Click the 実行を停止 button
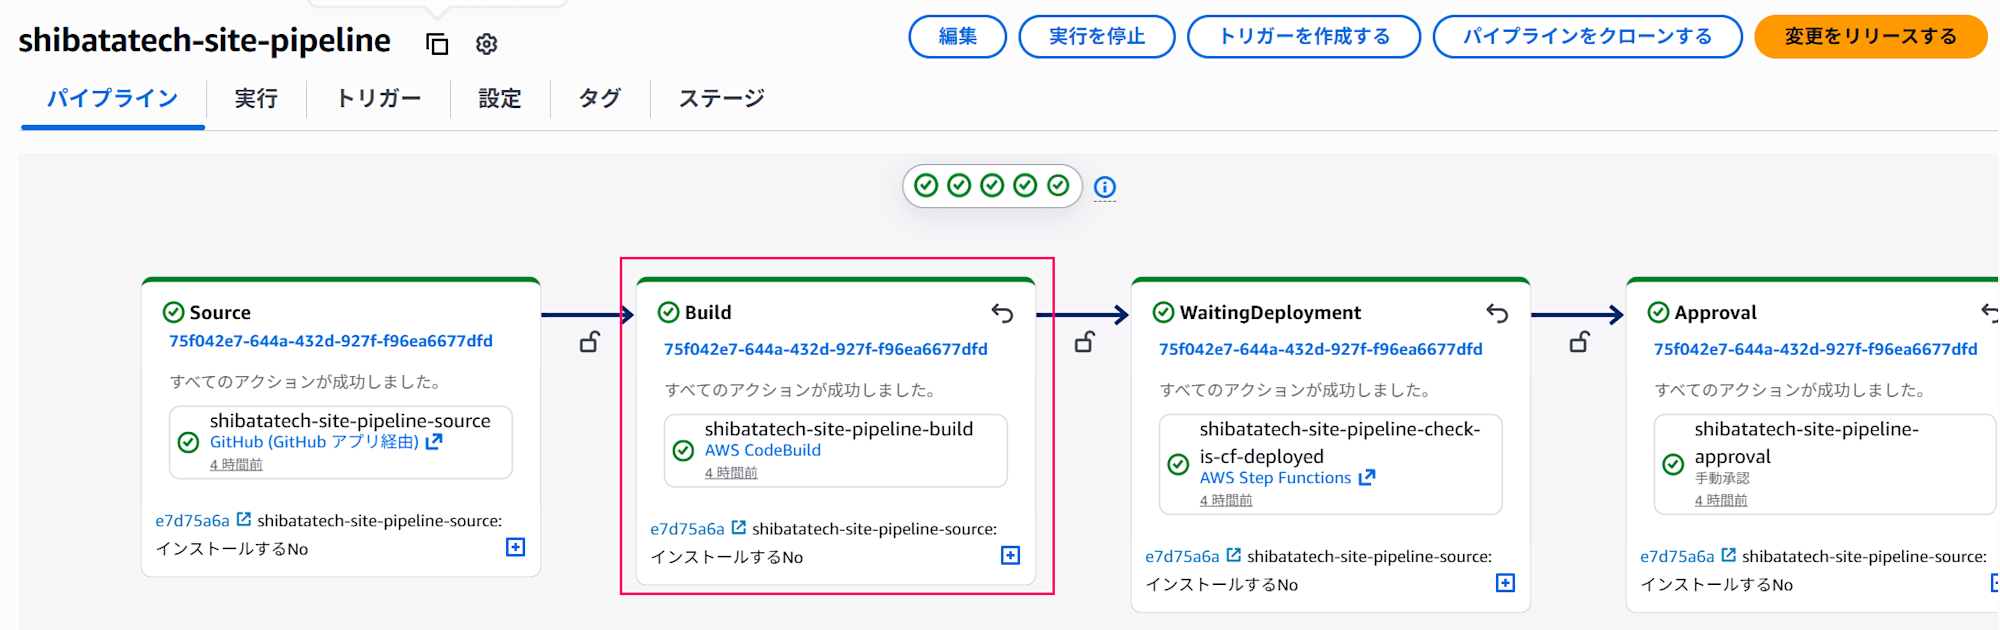This screenshot has height=630, width=2000. (x=1097, y=37)
